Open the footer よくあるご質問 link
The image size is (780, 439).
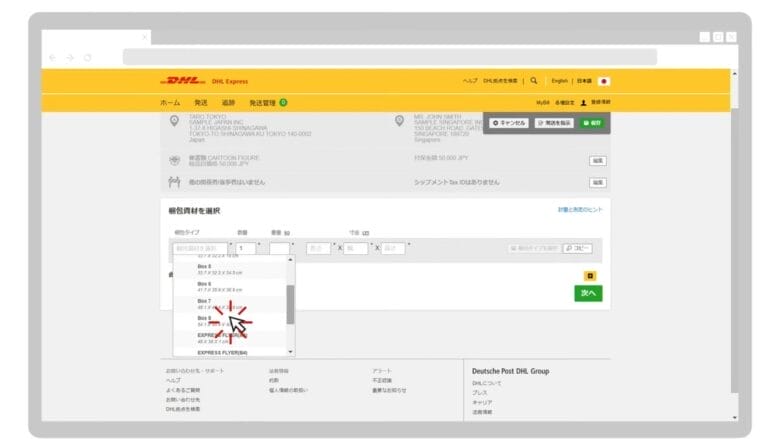click(183, 390)
